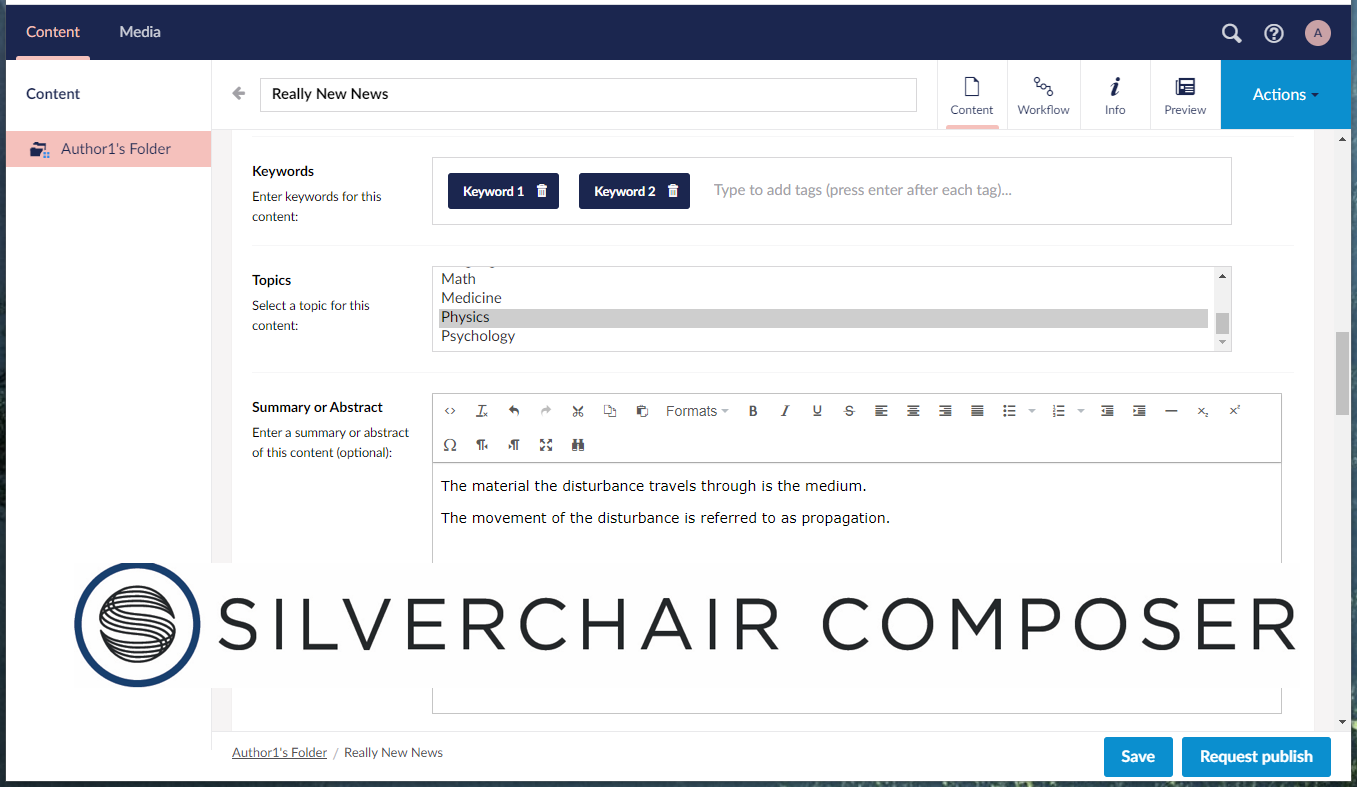The image size is (1357, 787).
Task: Paste from clipboard using the paste icon
Action: pyautogui.click(x=642, y=411)
